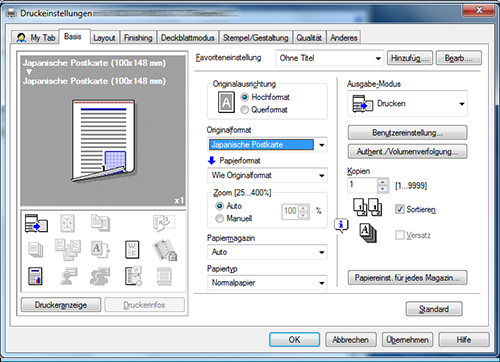The width and height of the screenshot is (500, 362).
Task: Increase zoom percent with up arrow
Action: pos(303,208)
